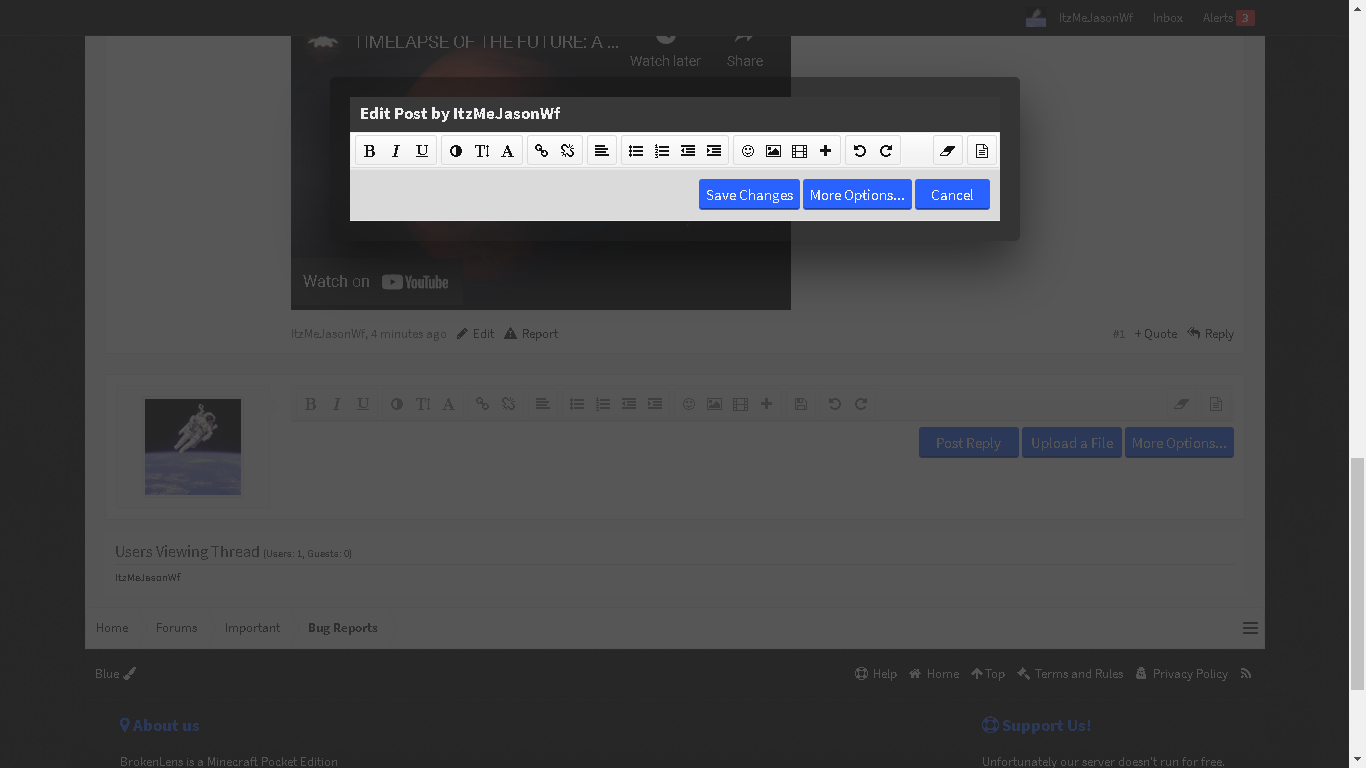Open Text Color picker in Edit Post toolbar
This screenshot has height=768, width=1366.
[x=456, y=151]
